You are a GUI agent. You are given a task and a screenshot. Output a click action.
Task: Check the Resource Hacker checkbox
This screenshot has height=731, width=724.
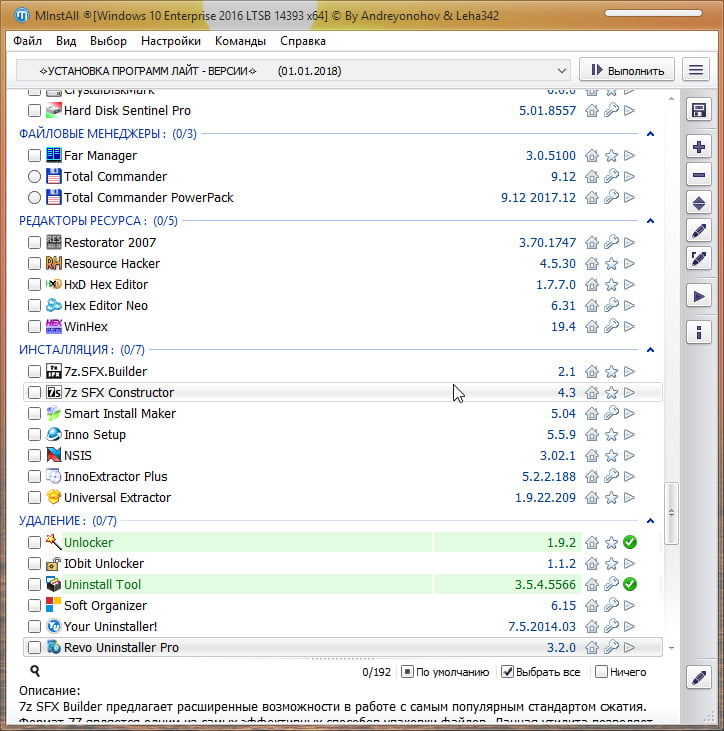pyautogui.click(x=35, y=264)
